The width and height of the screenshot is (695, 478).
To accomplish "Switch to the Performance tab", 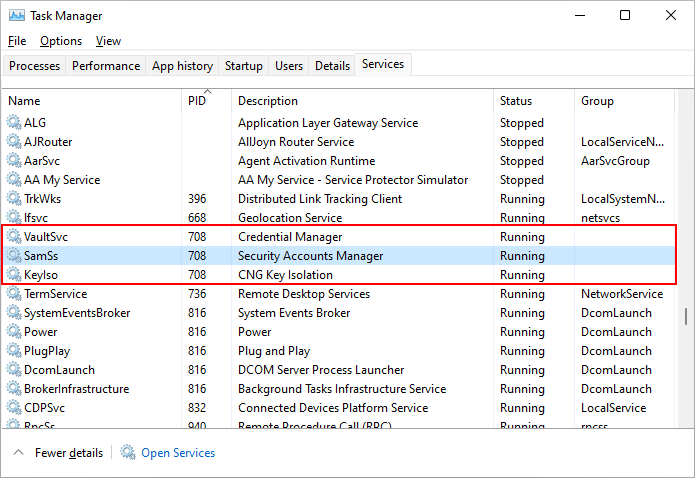I will click(x=106, y=66).
